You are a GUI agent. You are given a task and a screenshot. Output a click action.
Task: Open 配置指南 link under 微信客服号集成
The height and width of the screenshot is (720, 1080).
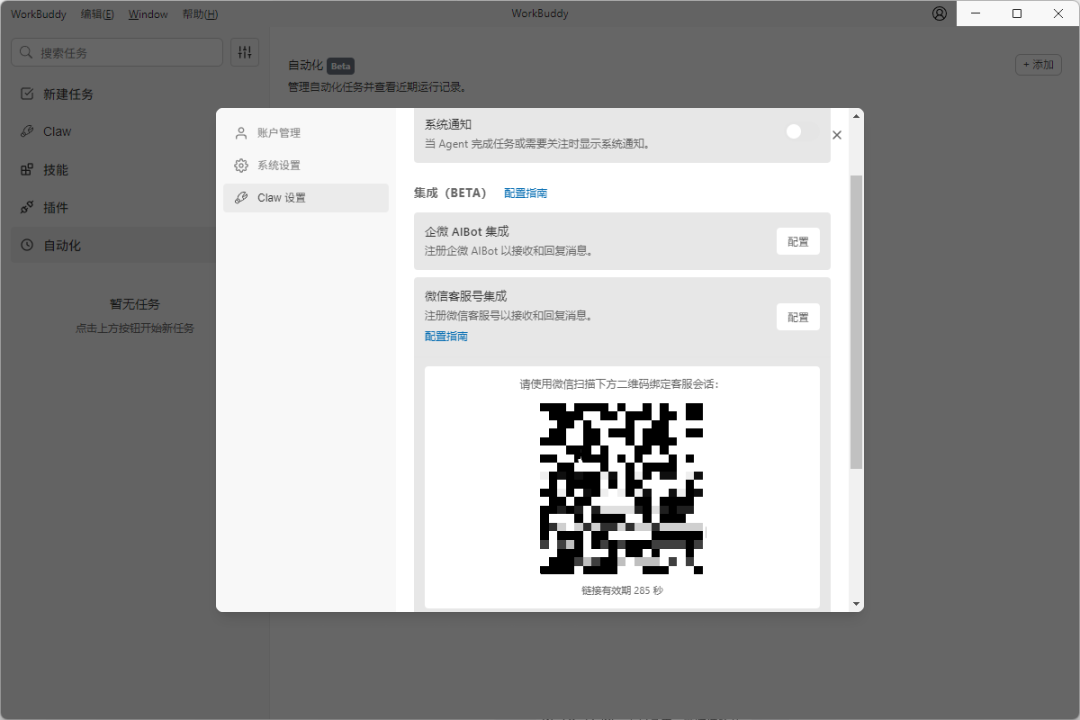tap(446, 336)
